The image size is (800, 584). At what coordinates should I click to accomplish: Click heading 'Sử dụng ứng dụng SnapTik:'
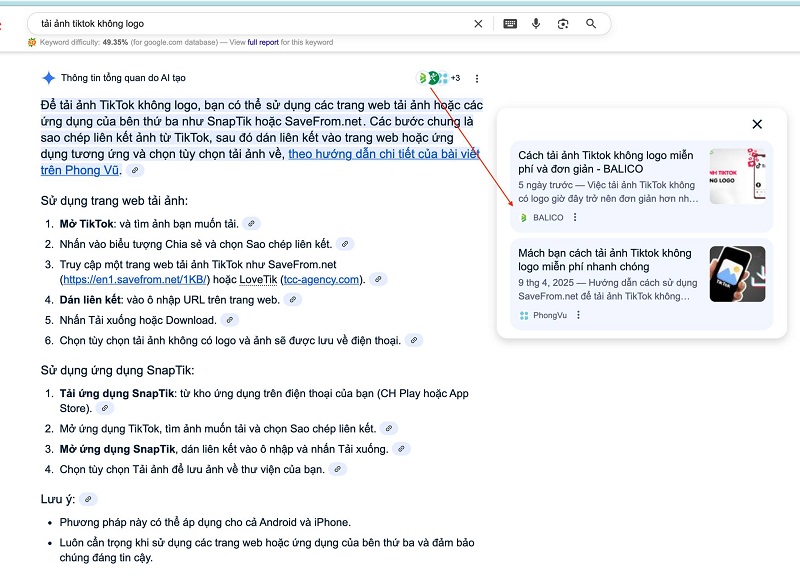[x=117, y=370]
